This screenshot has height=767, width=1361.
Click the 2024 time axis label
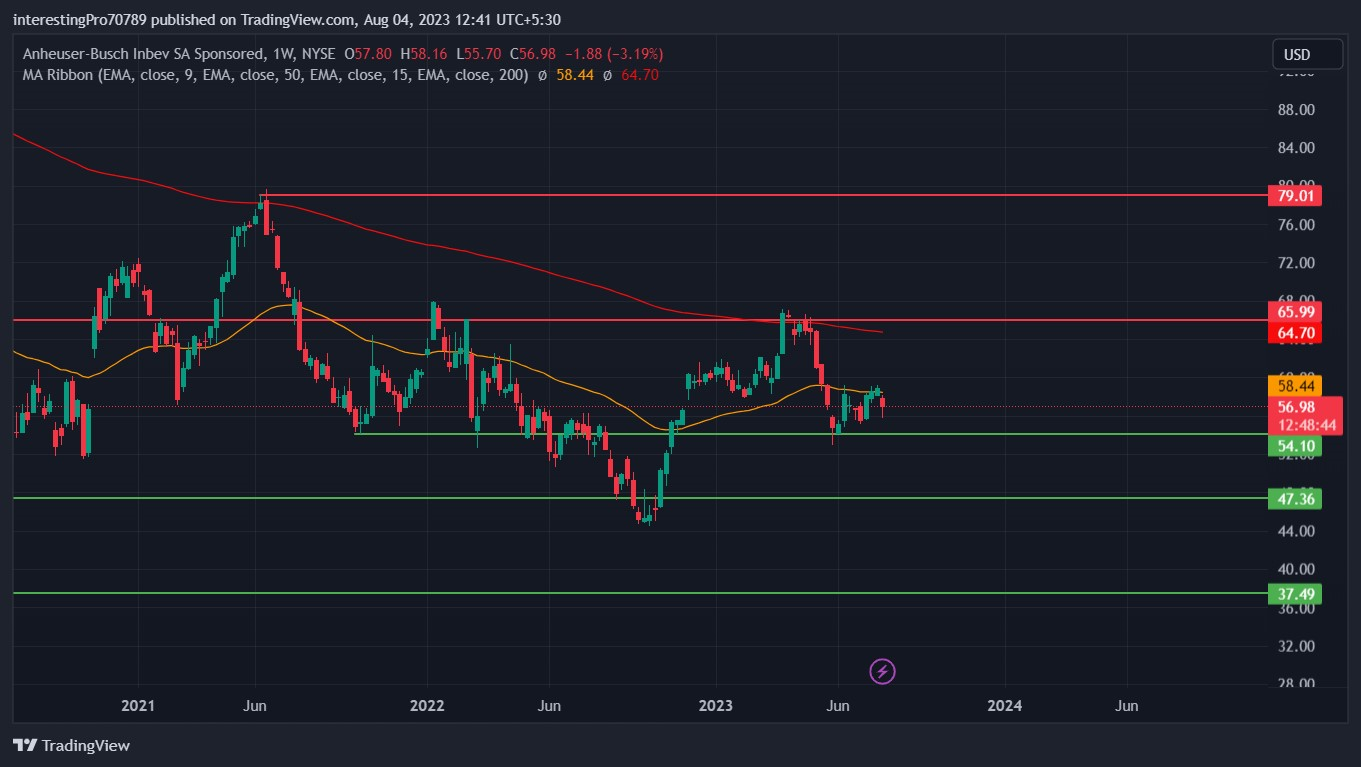1005,706
